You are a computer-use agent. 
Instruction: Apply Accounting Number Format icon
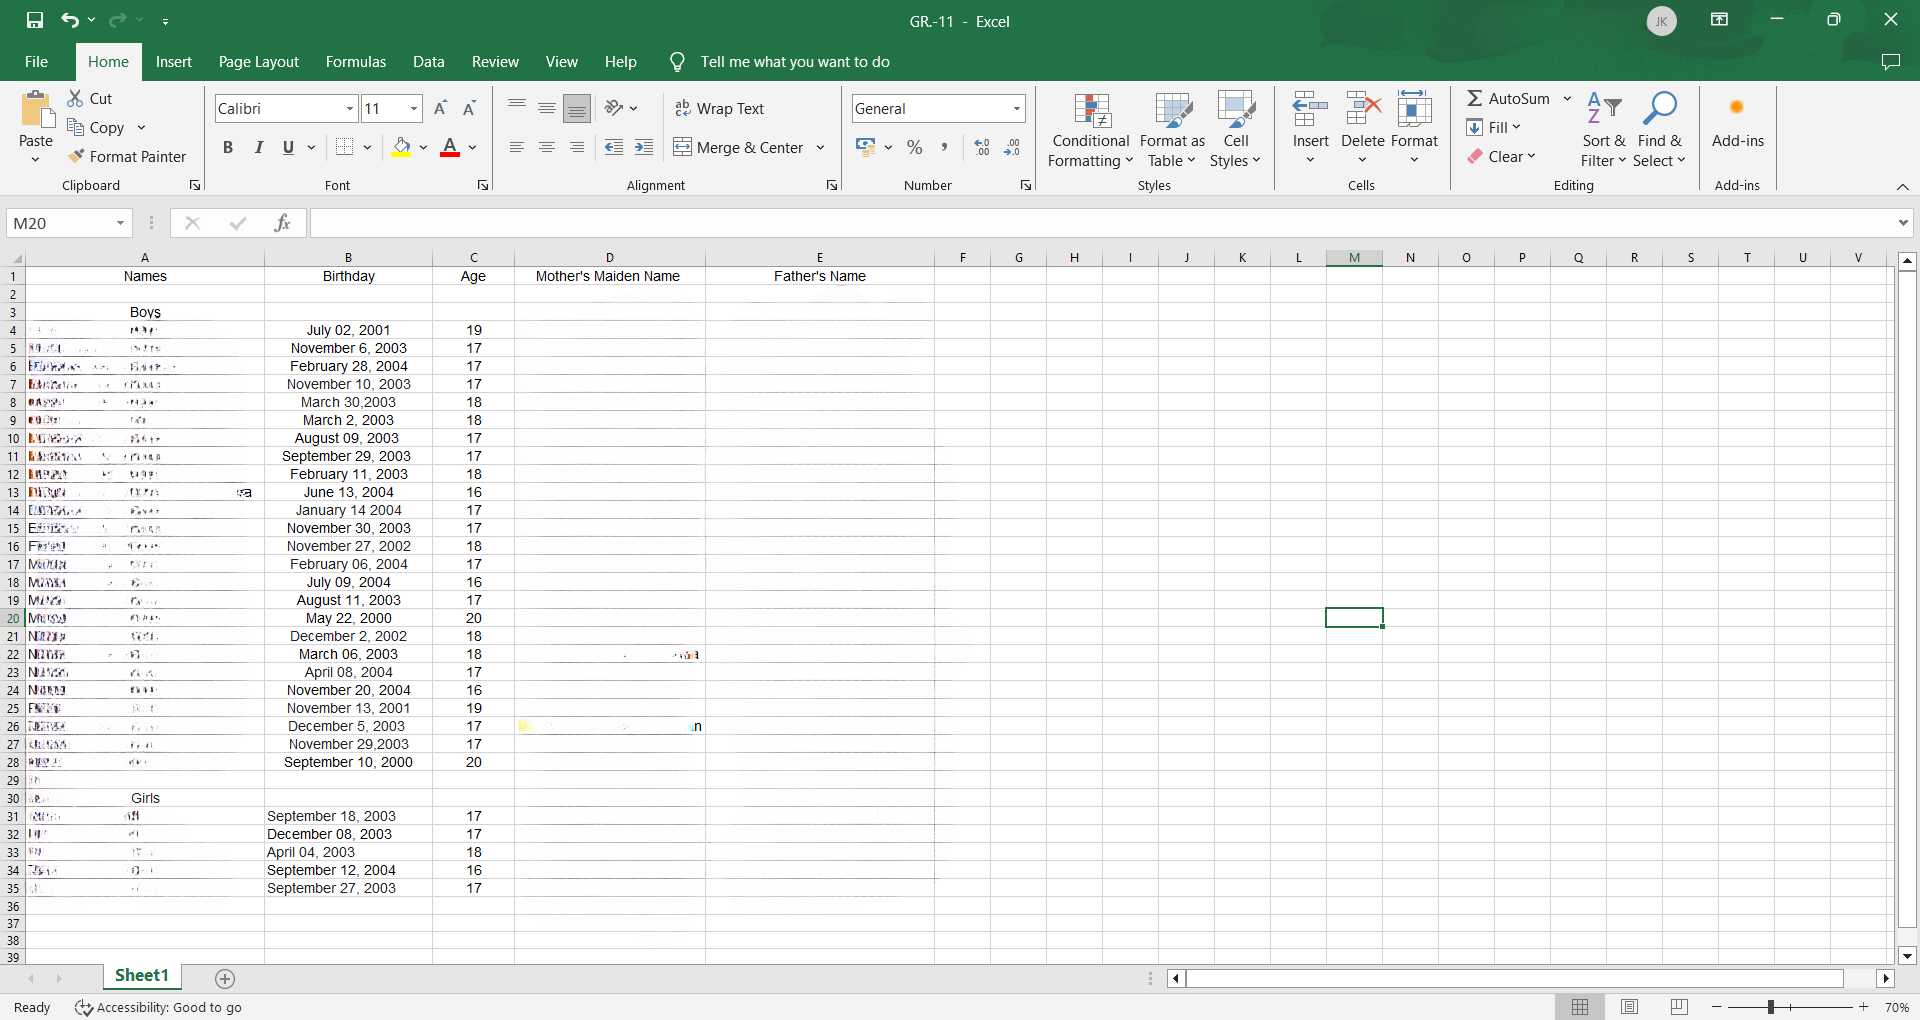[x=866, y=147]
